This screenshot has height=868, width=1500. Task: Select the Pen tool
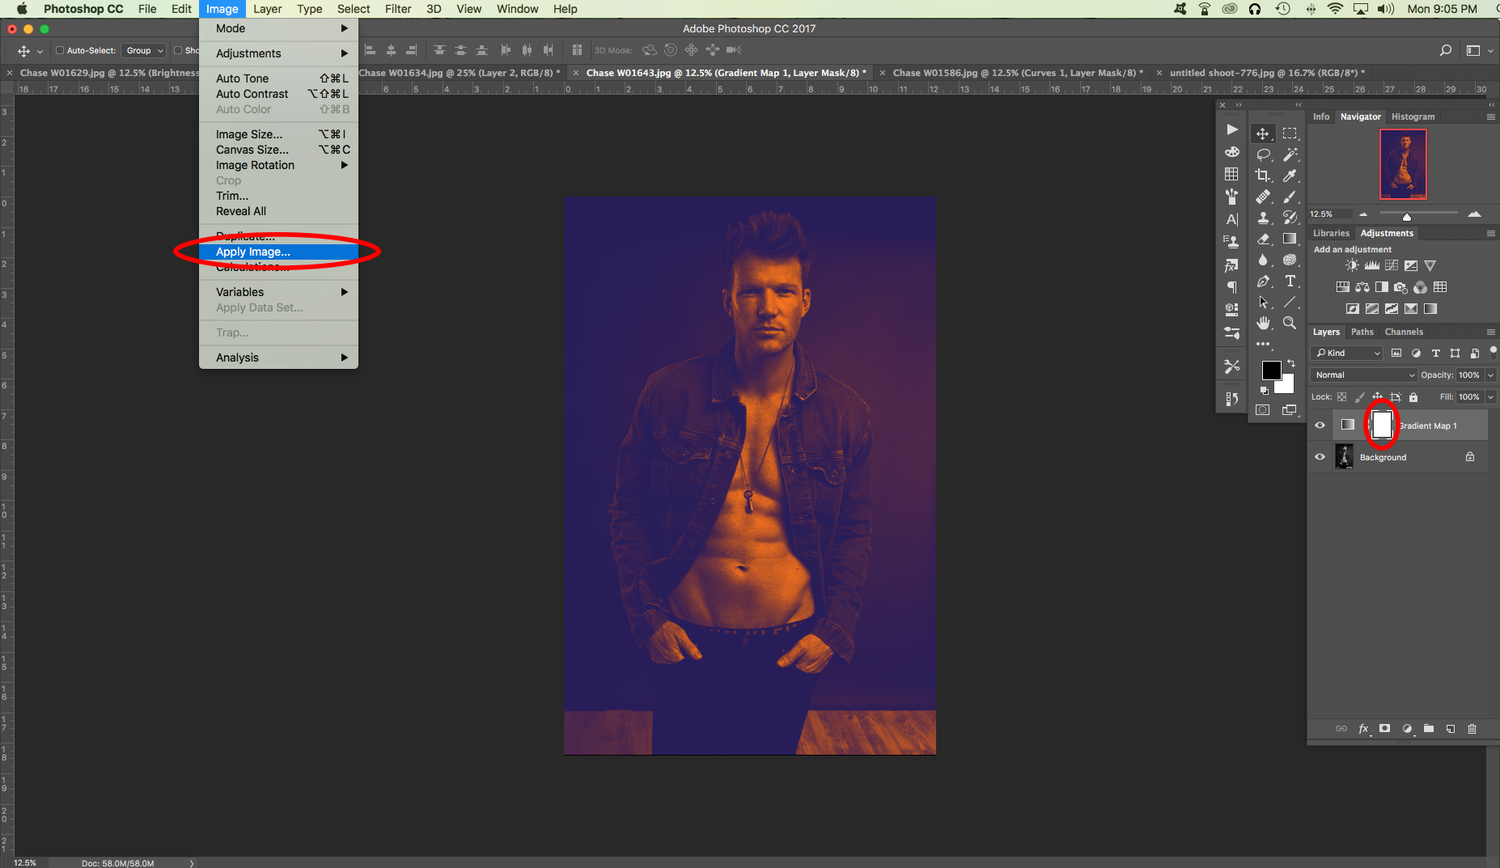[x=1263, y=283]
